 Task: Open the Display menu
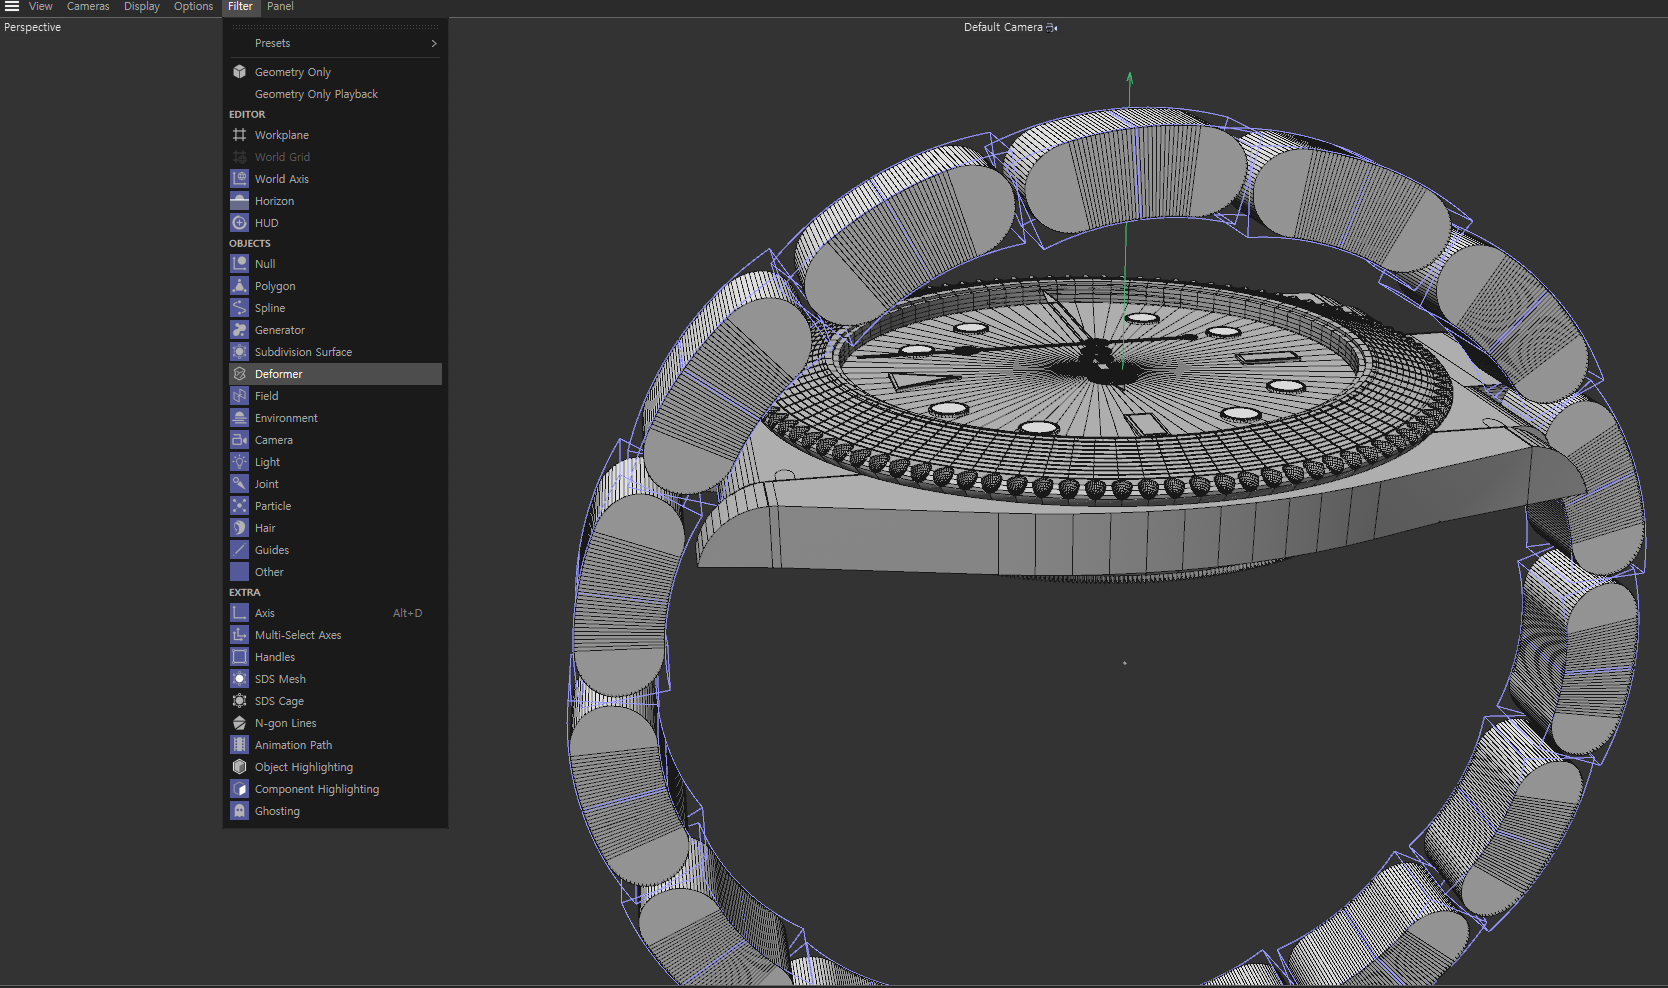[142, 6]
